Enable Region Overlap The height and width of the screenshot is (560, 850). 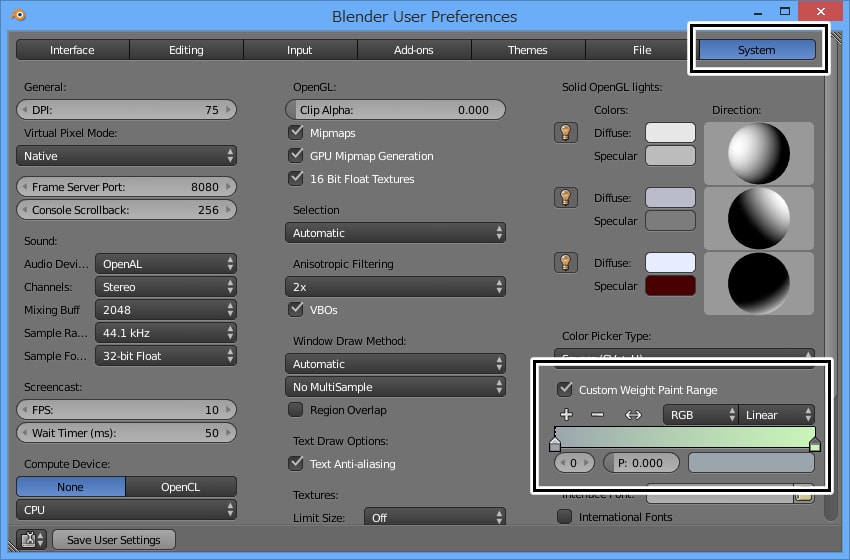click(296, 410)
